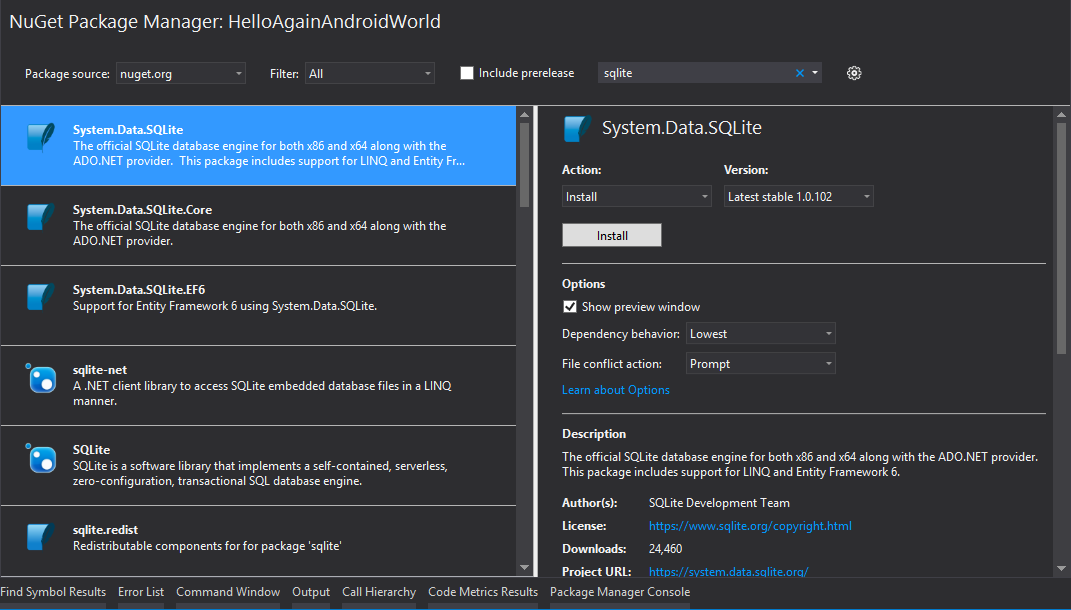Click the System.Data.SQLite icon in details pane

pyautogui.click(x=577, y=129)
